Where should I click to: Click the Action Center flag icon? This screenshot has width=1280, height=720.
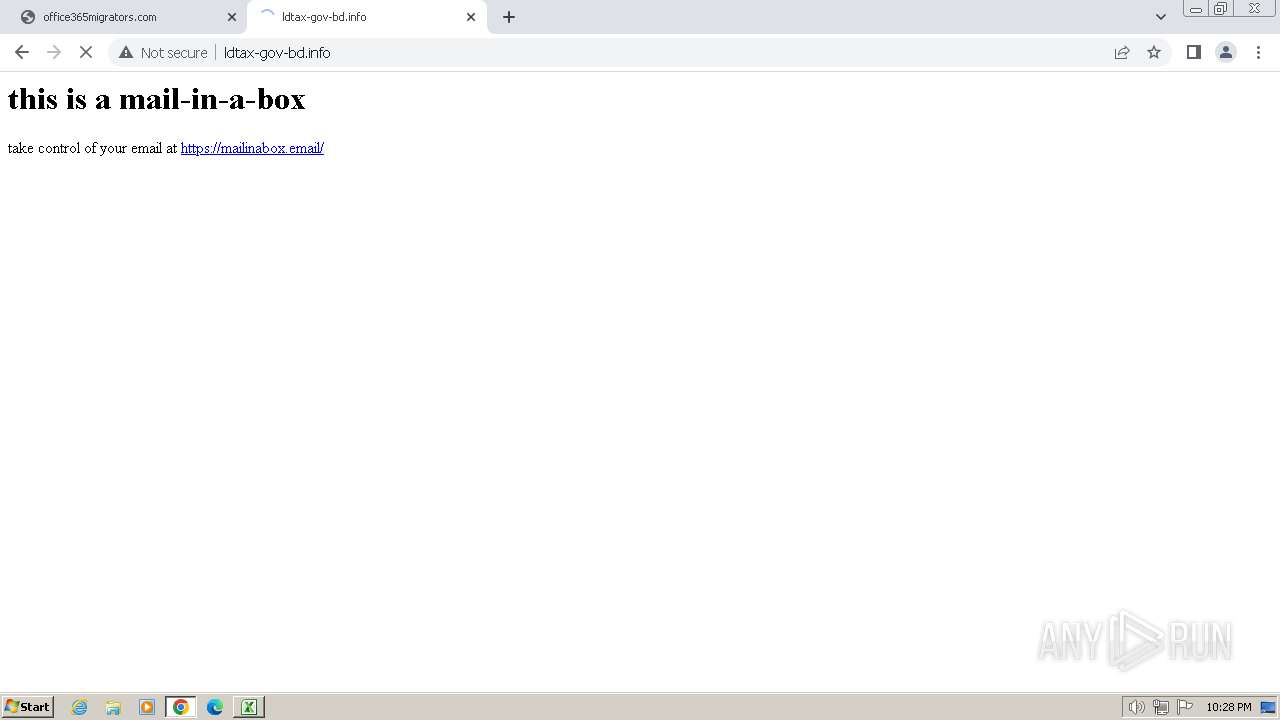1185,707
